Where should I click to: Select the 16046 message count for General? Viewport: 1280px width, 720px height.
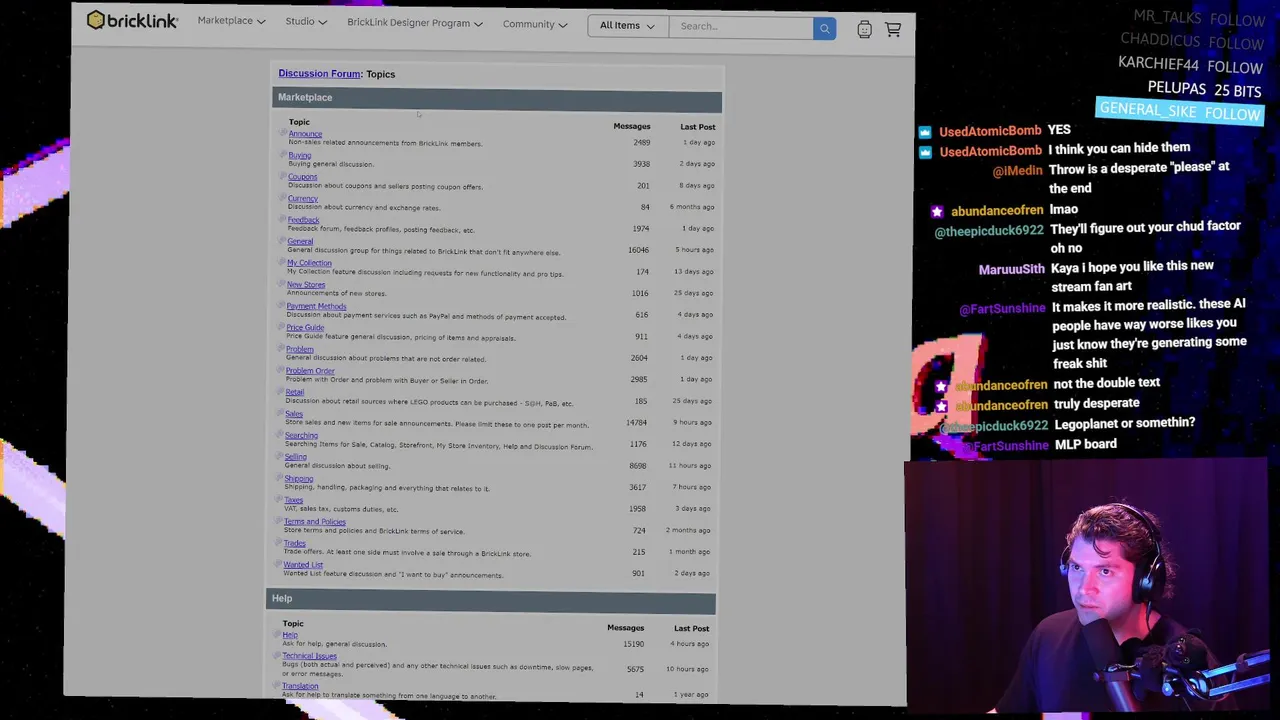pyautogui.click(x=638, y=250)
